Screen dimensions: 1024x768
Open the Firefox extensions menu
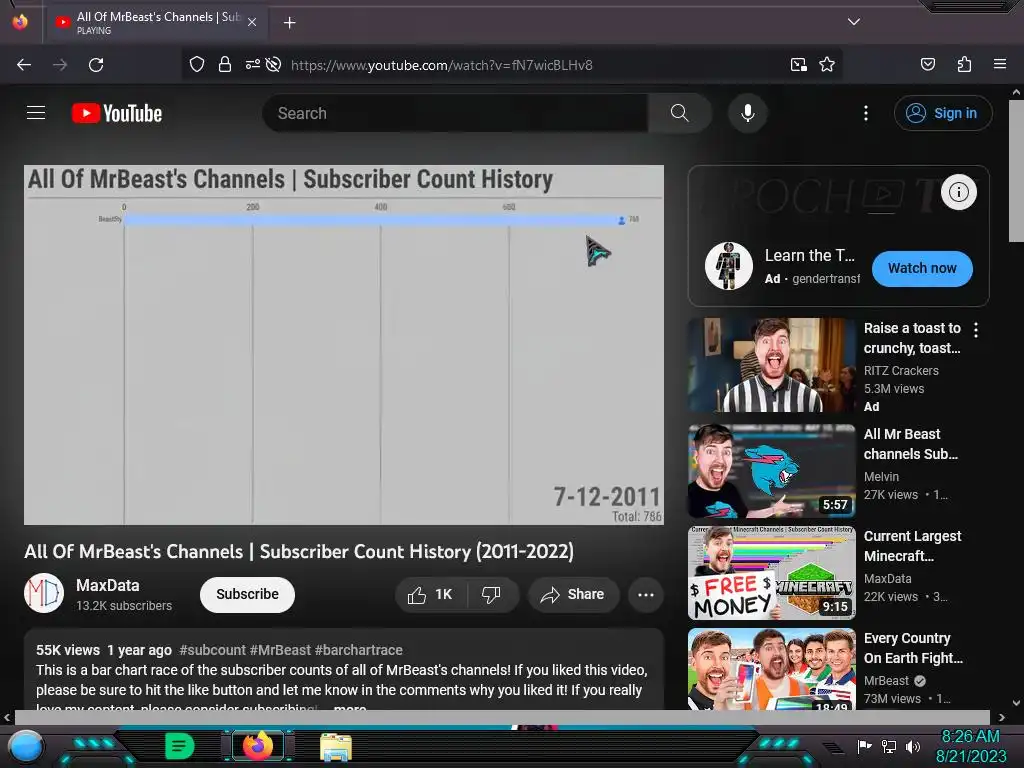964,65
